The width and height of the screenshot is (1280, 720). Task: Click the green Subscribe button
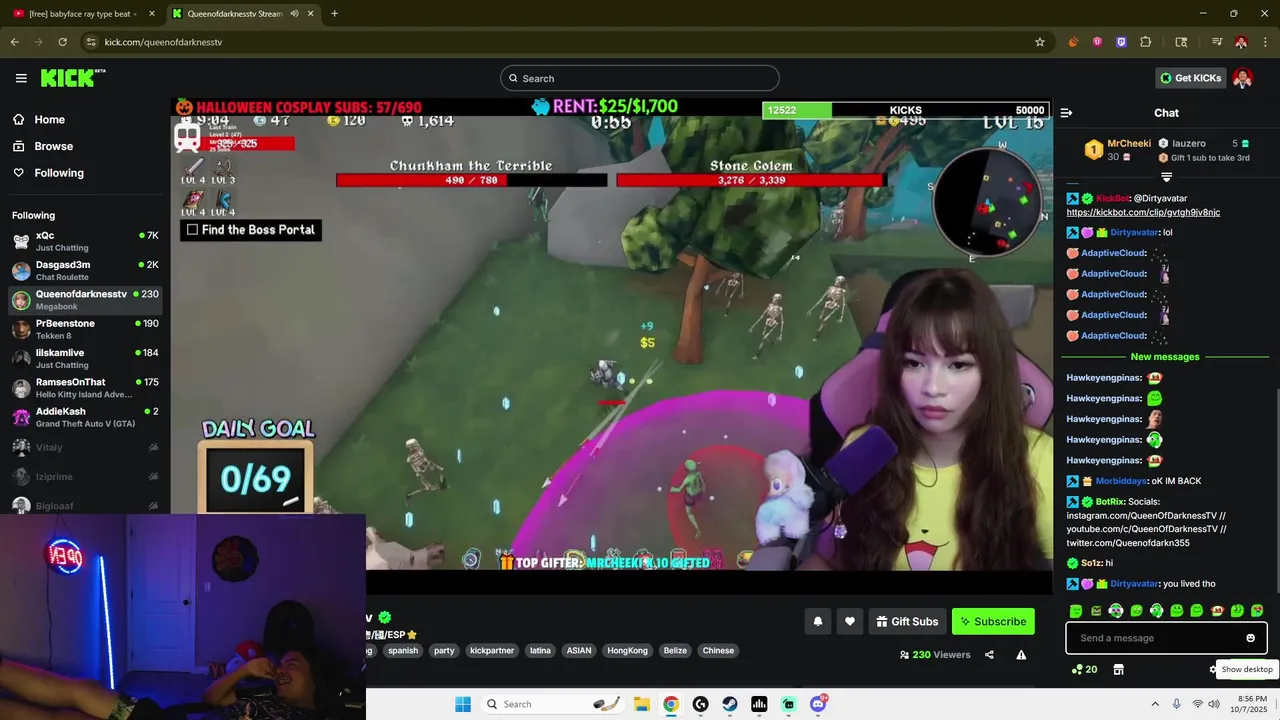click(993, 621)
